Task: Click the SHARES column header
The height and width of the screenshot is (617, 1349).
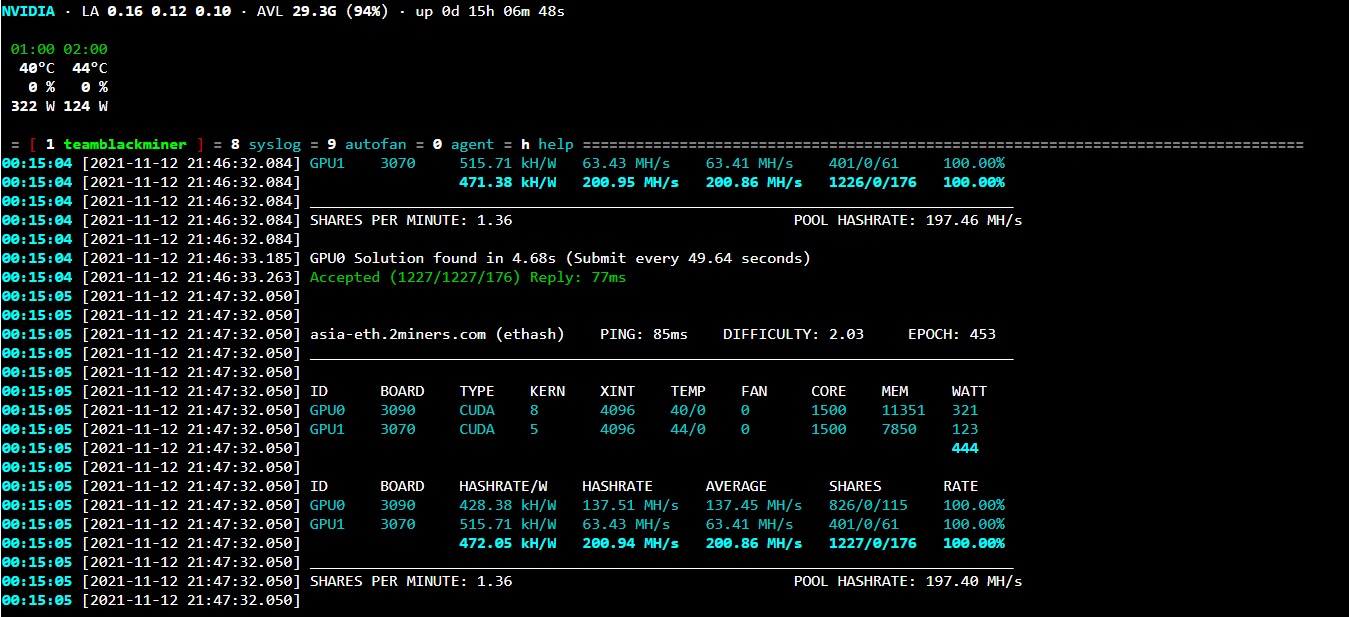Action: (x=855, y=486)
